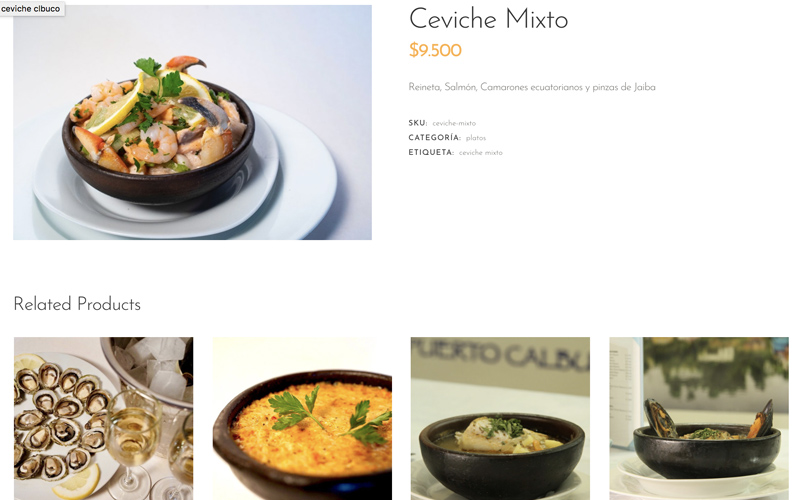The image size is (800, 500).
Task: Open the "platos" category link
Action: click(x=476, y=138)
